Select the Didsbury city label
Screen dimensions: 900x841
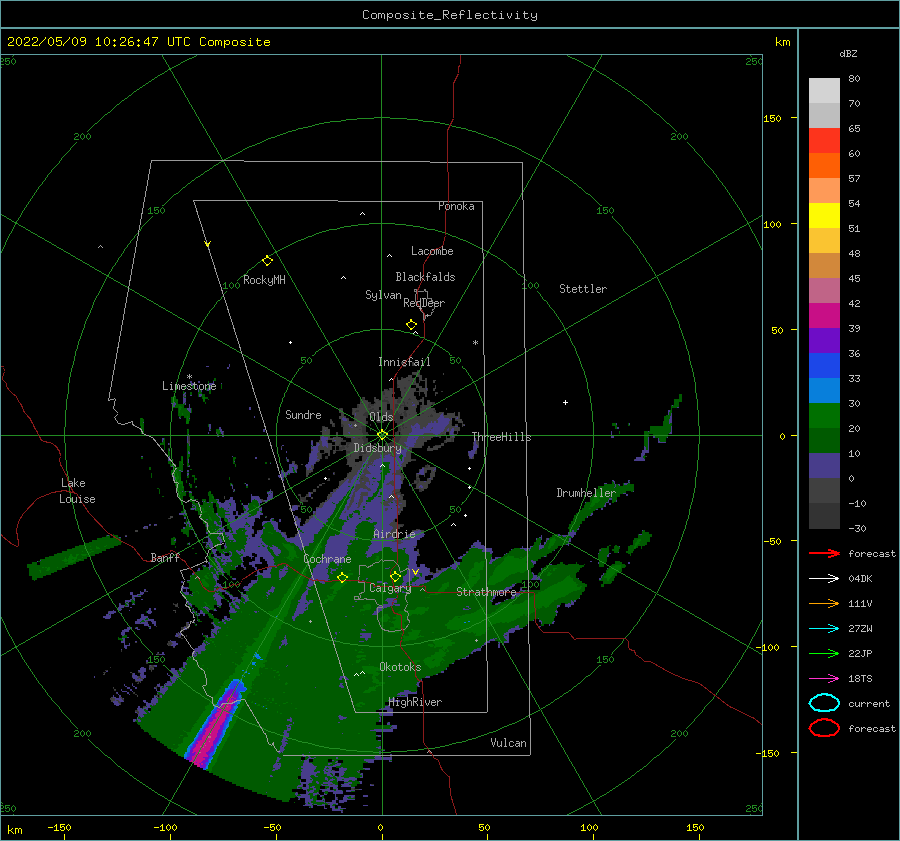click(x=378, y=448)
